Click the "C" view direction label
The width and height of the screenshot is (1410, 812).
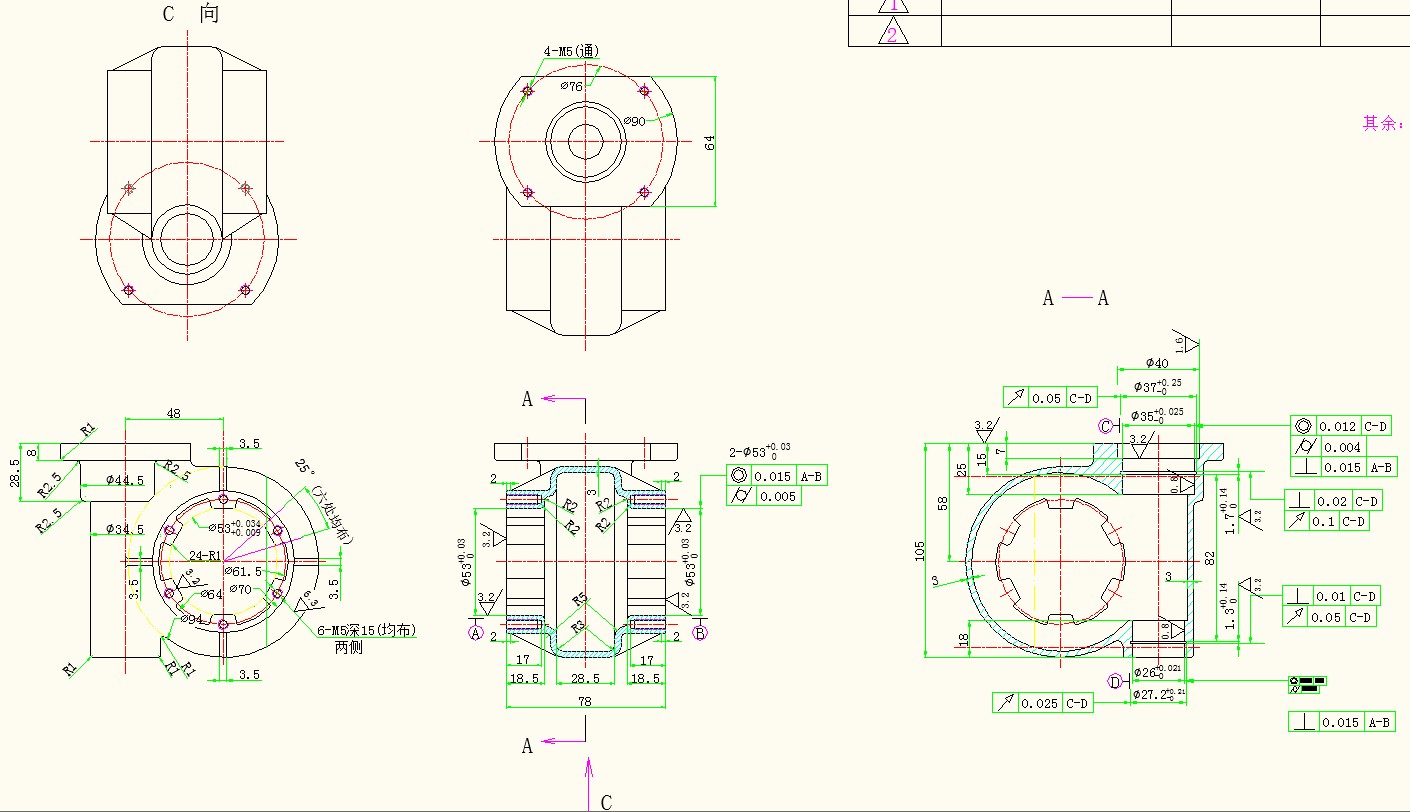(606, 802)
